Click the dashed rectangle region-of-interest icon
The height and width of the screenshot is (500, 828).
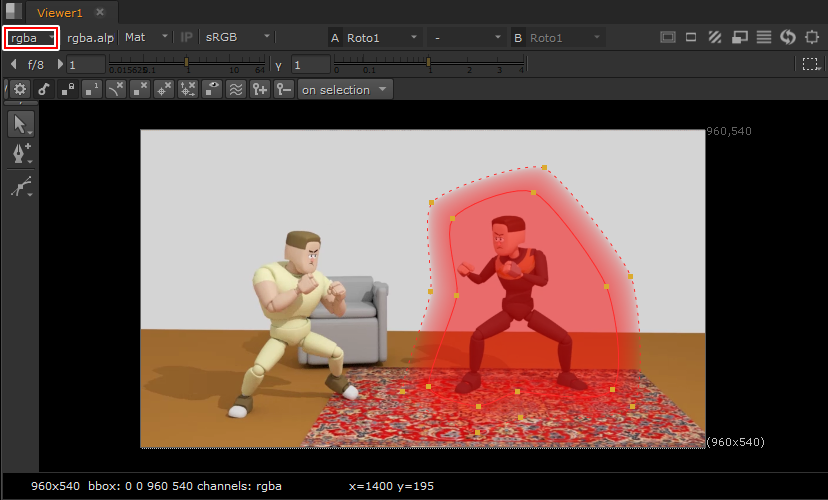tap(810, 64)
